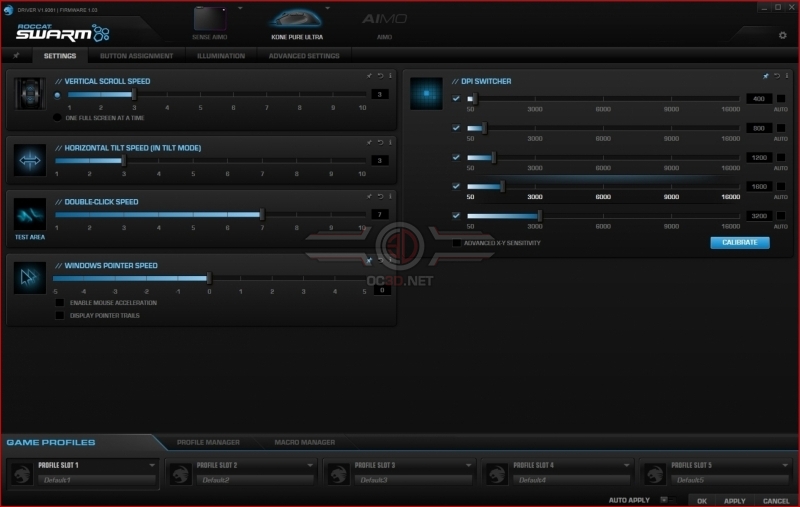The image size is (800, 507).
Task: Open the settings gear icon
Action: pyautogui.click(x=782, y=35)
